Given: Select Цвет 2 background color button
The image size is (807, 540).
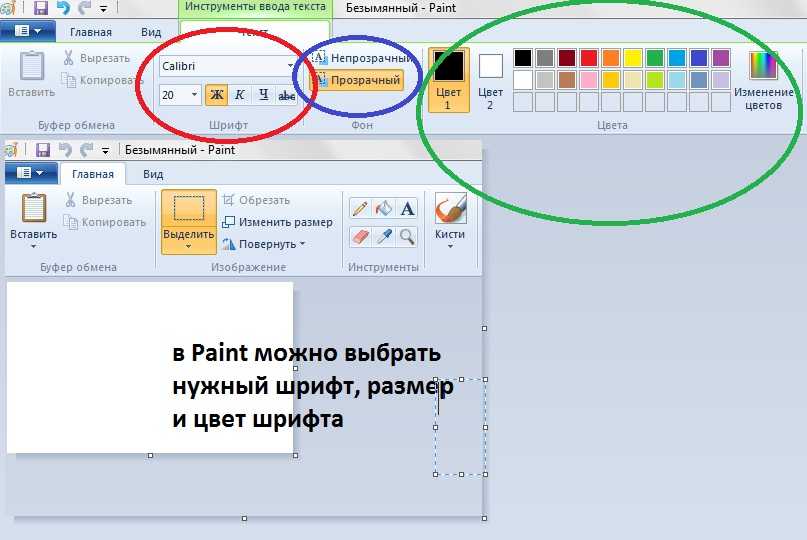Looking at the screenshot, I should (x=490, y=81).
